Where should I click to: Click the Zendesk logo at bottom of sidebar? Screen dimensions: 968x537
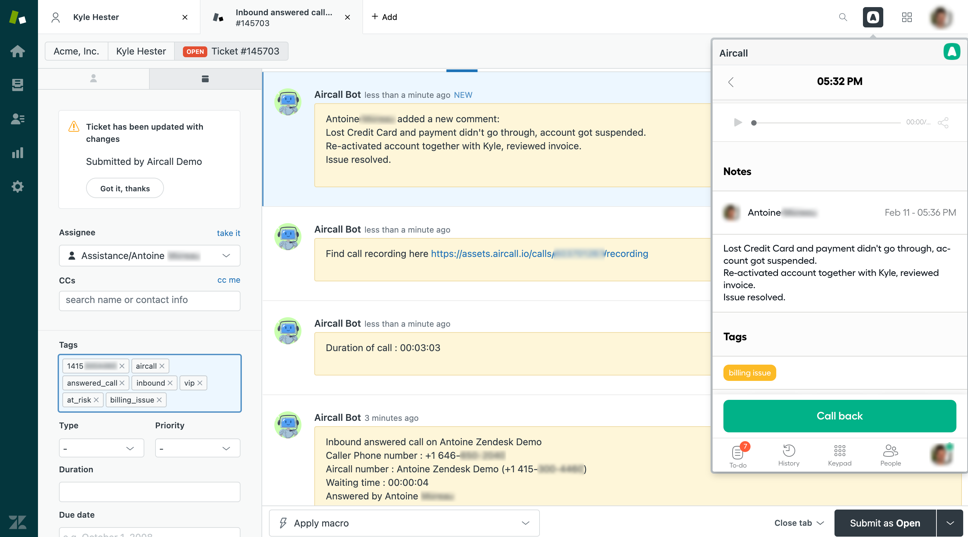tap(17, 522)
